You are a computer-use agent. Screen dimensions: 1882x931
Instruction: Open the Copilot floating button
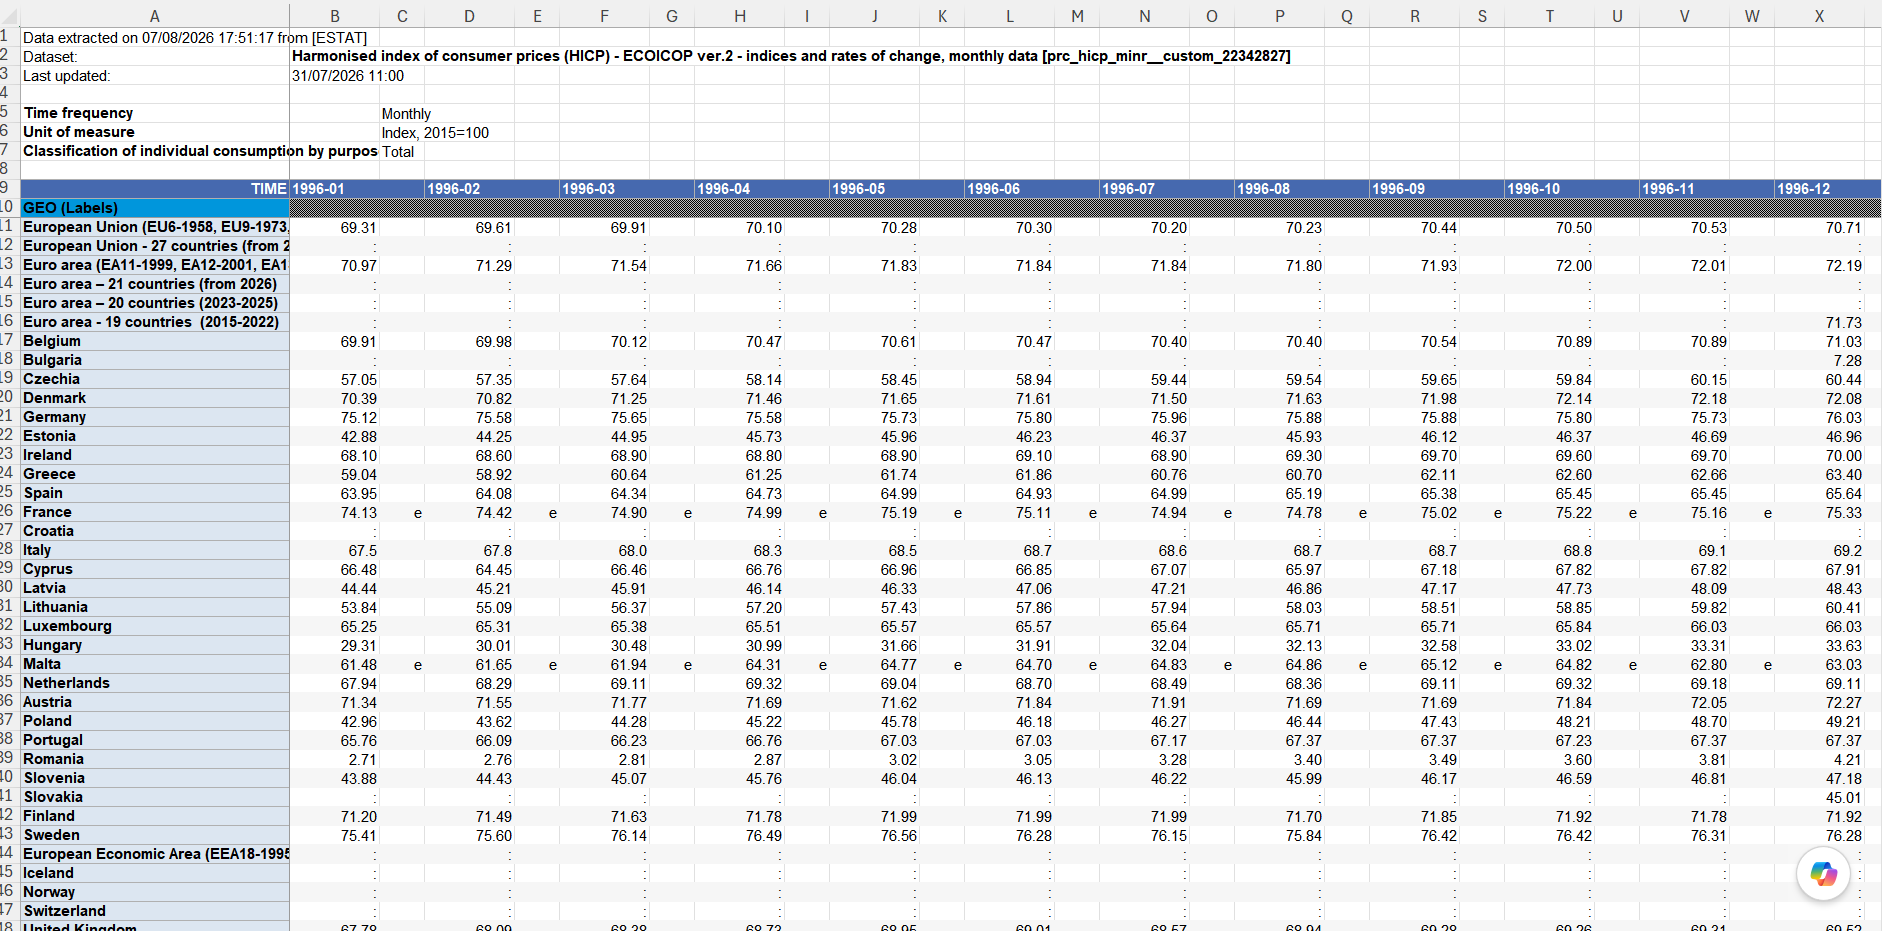(1823, 873)
